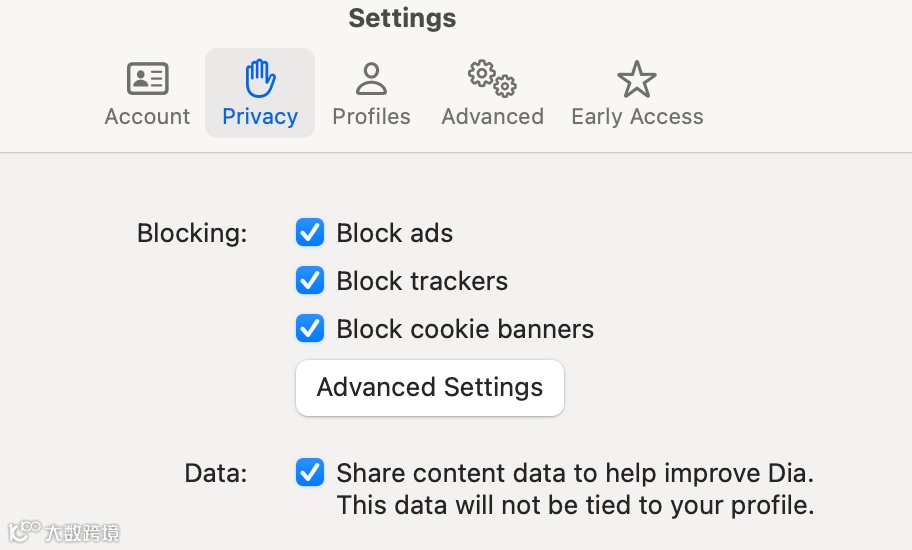Click the Privacy hand icon

260,78
